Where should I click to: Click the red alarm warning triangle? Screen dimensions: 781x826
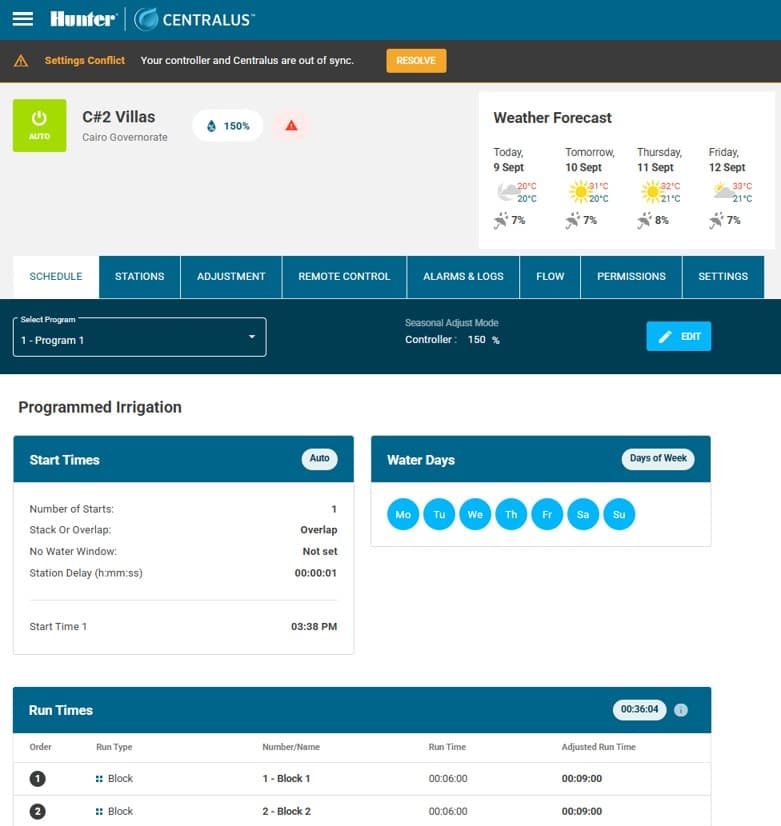click(x=291, y=126)
